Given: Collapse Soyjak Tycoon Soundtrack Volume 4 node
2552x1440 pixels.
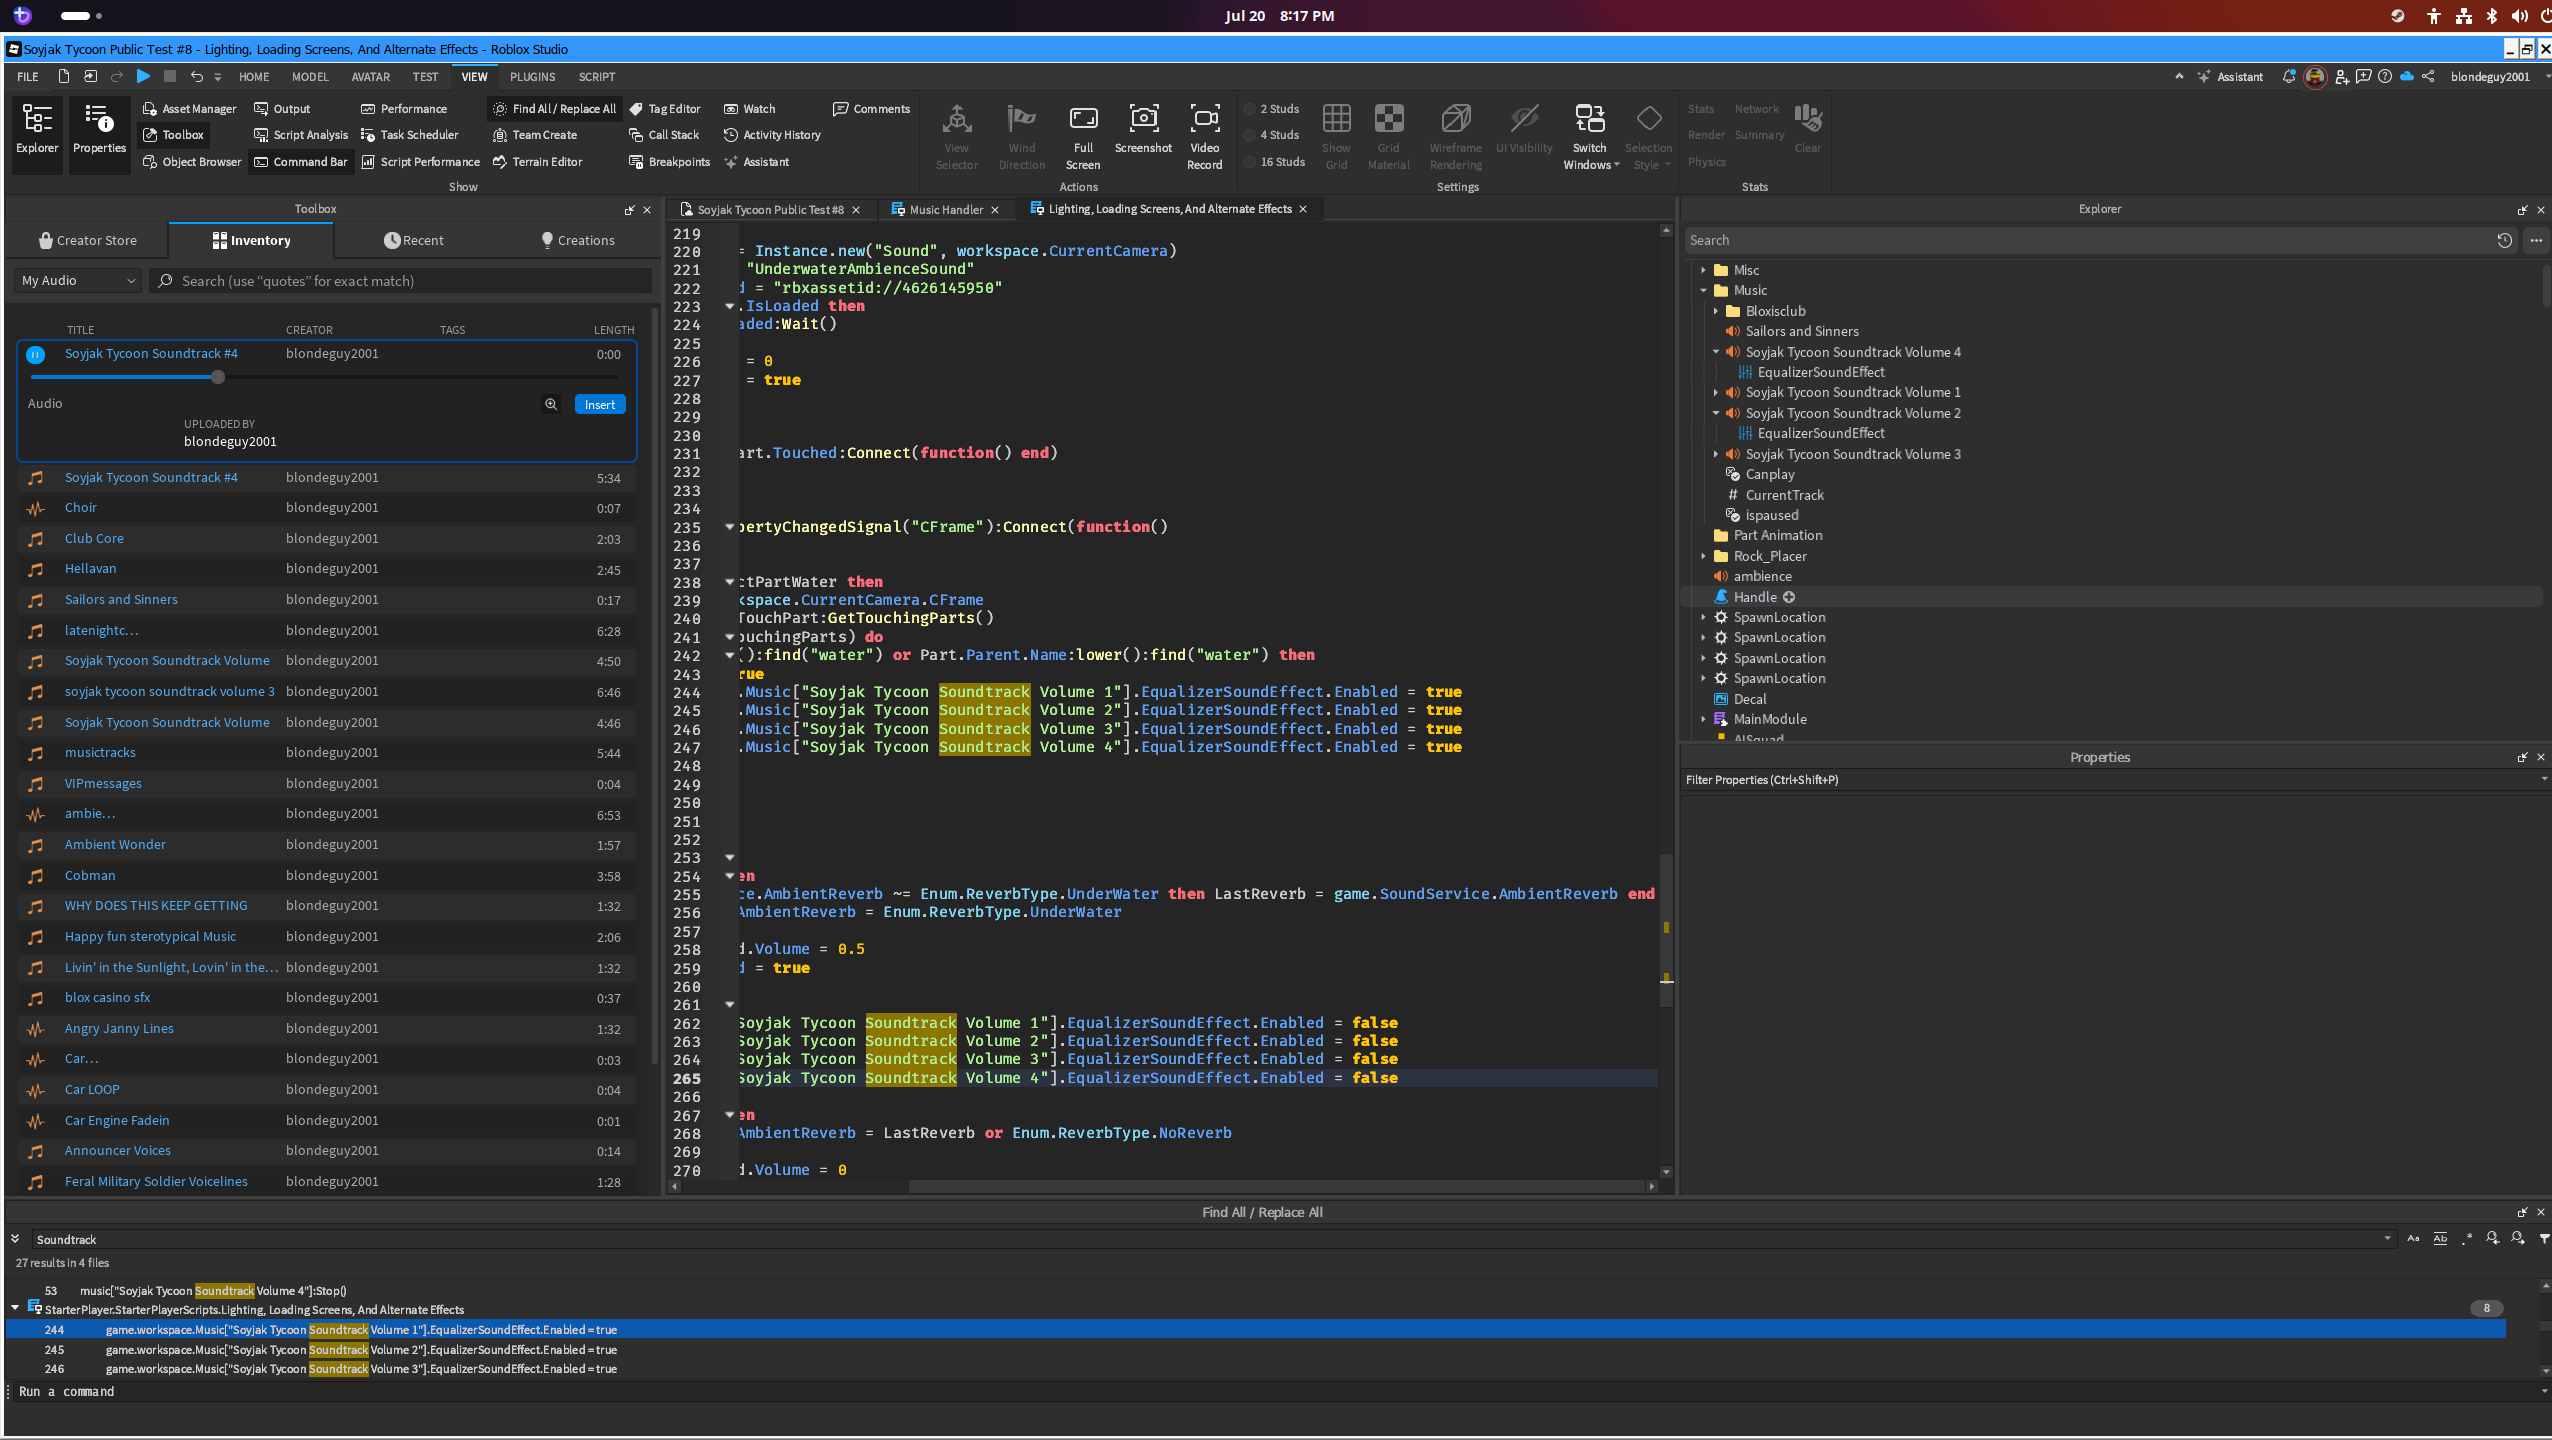Looking at the screenshot, I should (1715, 352).
